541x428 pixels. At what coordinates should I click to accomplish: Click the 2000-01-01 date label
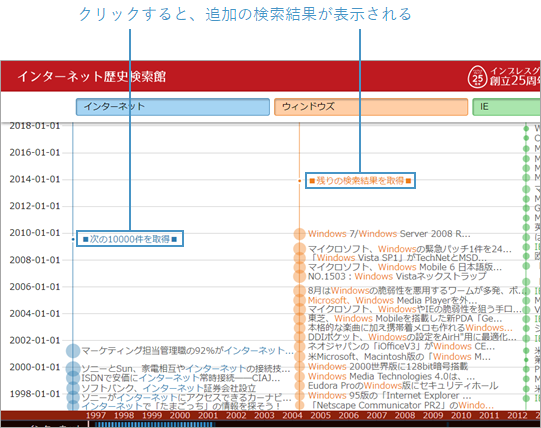(x=35, y=367)
